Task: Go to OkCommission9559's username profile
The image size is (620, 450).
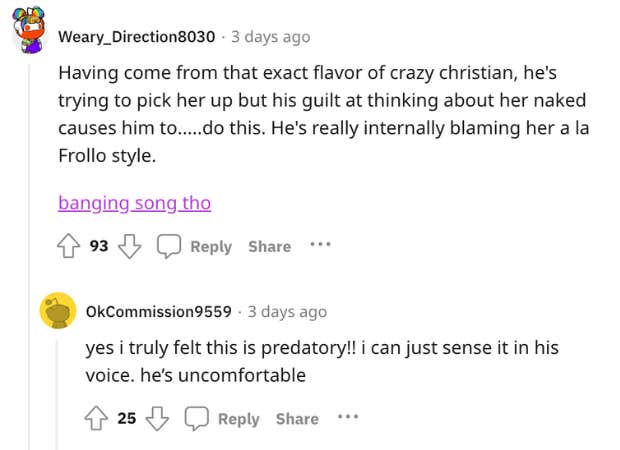Action: [x=159, y=312]
